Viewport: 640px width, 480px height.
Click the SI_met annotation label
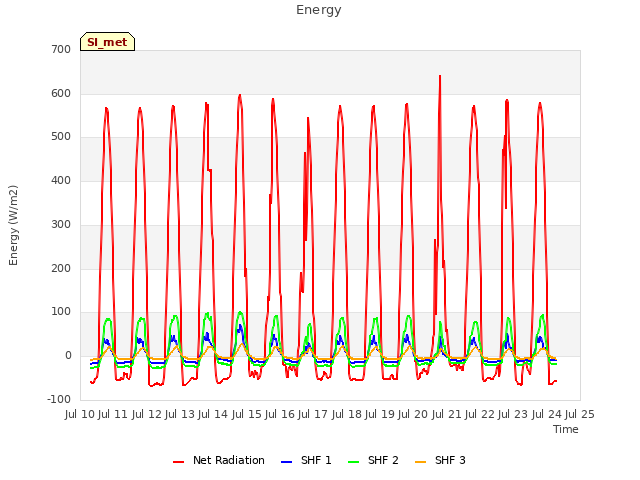(x=107, y=42)
